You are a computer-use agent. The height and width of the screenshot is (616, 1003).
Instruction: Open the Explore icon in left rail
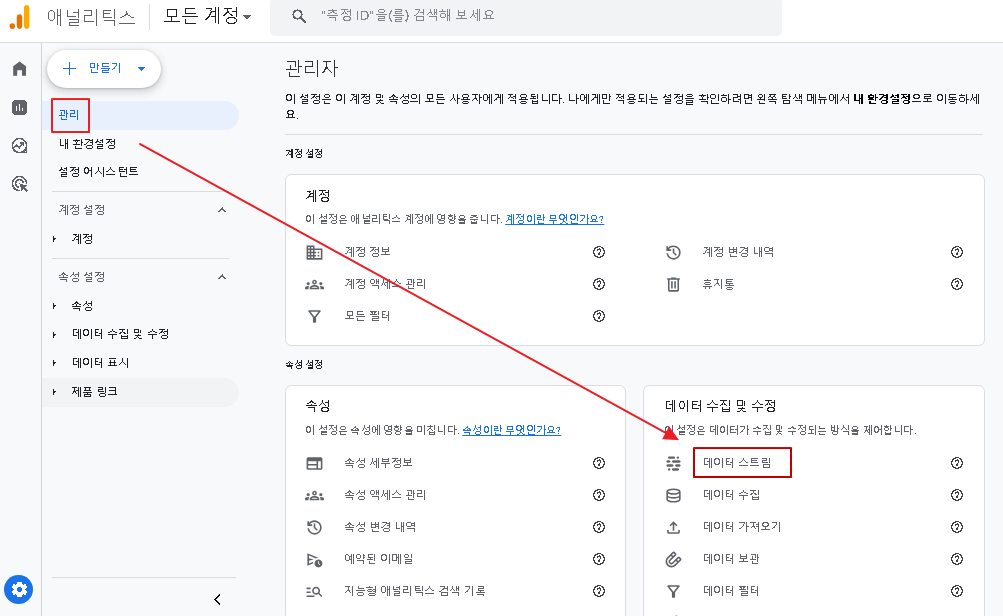[20, 146]
